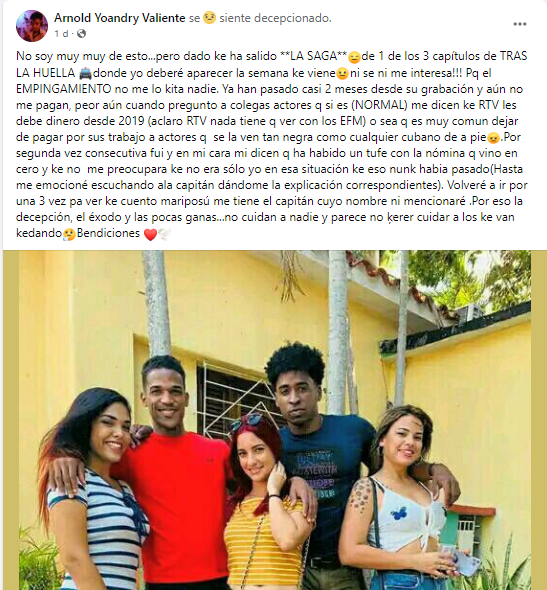The image size is (547, 590).
Task: Click the expressionless emoji after LA SAGA
Action: click(x=354, y=57)
